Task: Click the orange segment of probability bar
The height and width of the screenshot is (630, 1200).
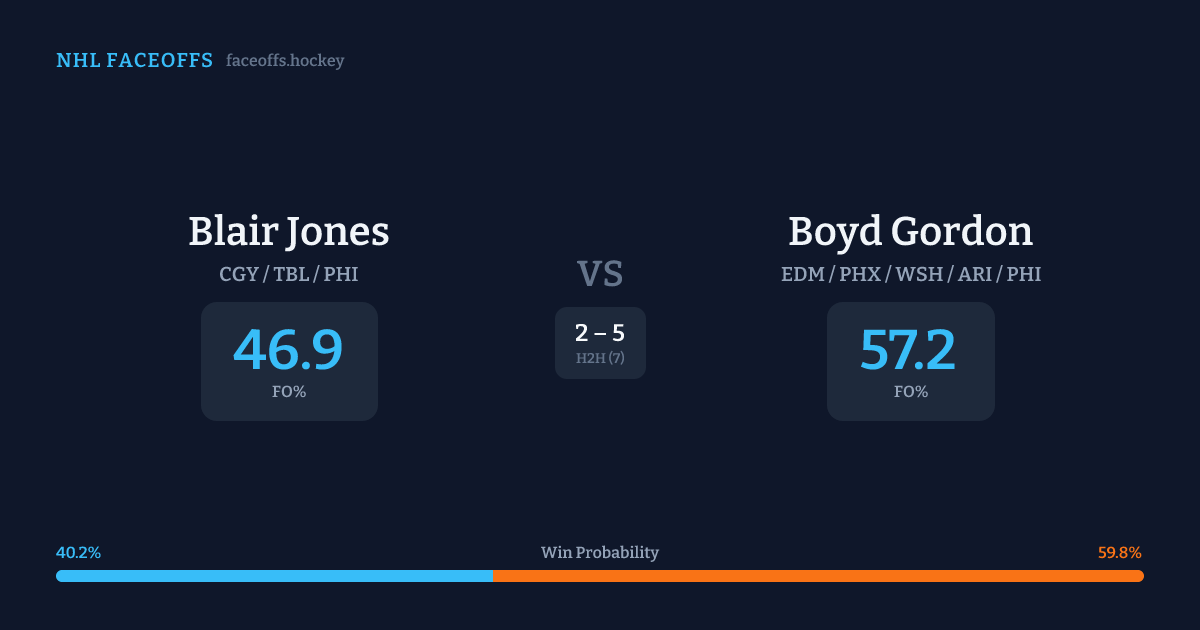Action: coord(818,576)
